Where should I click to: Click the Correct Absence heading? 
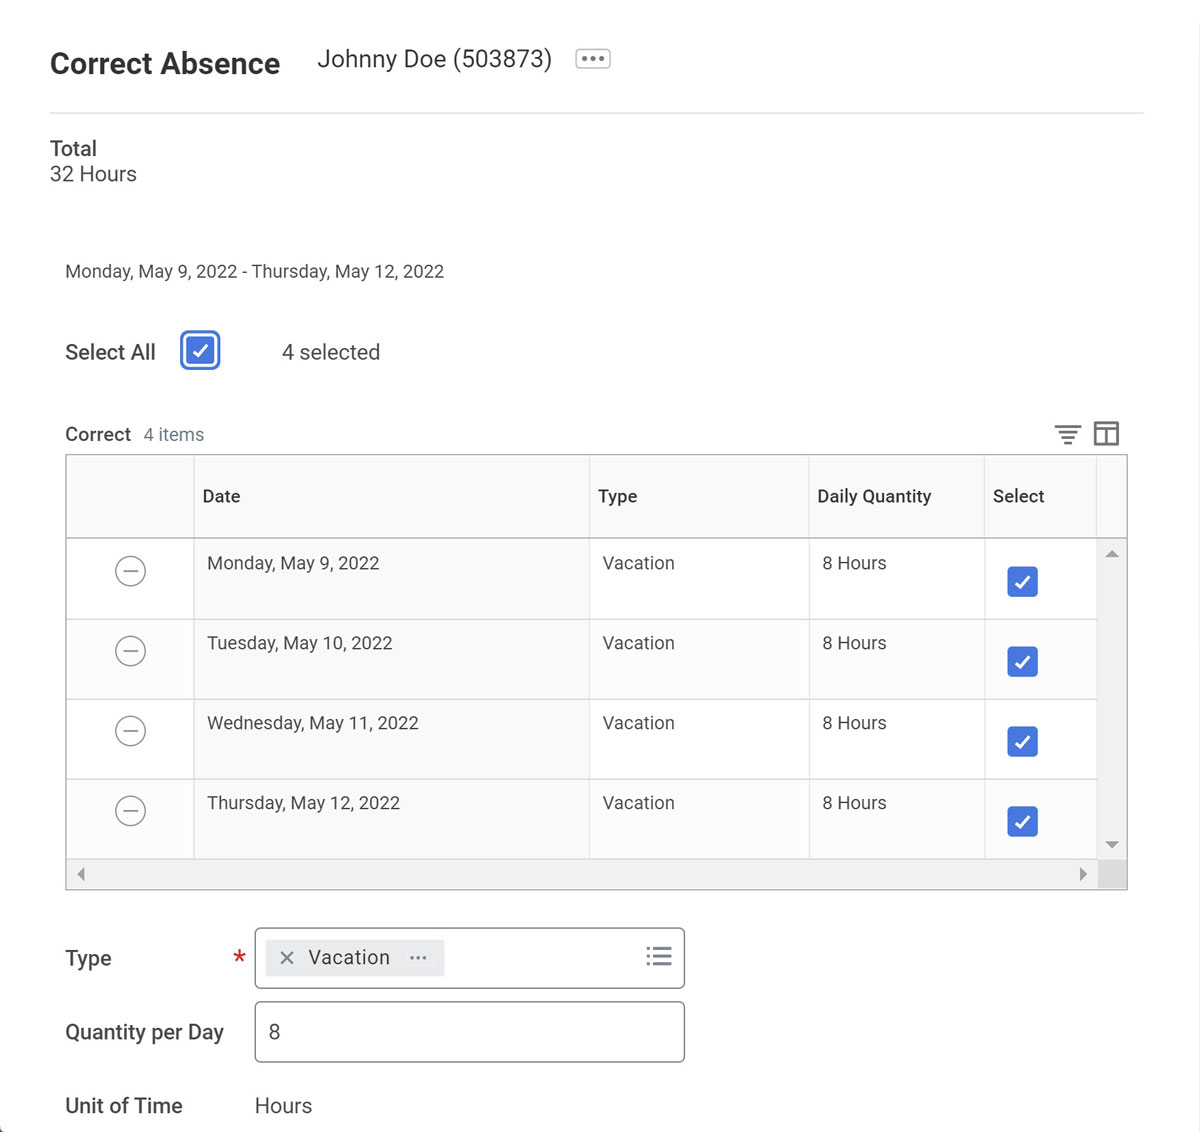tap(165, 63)
